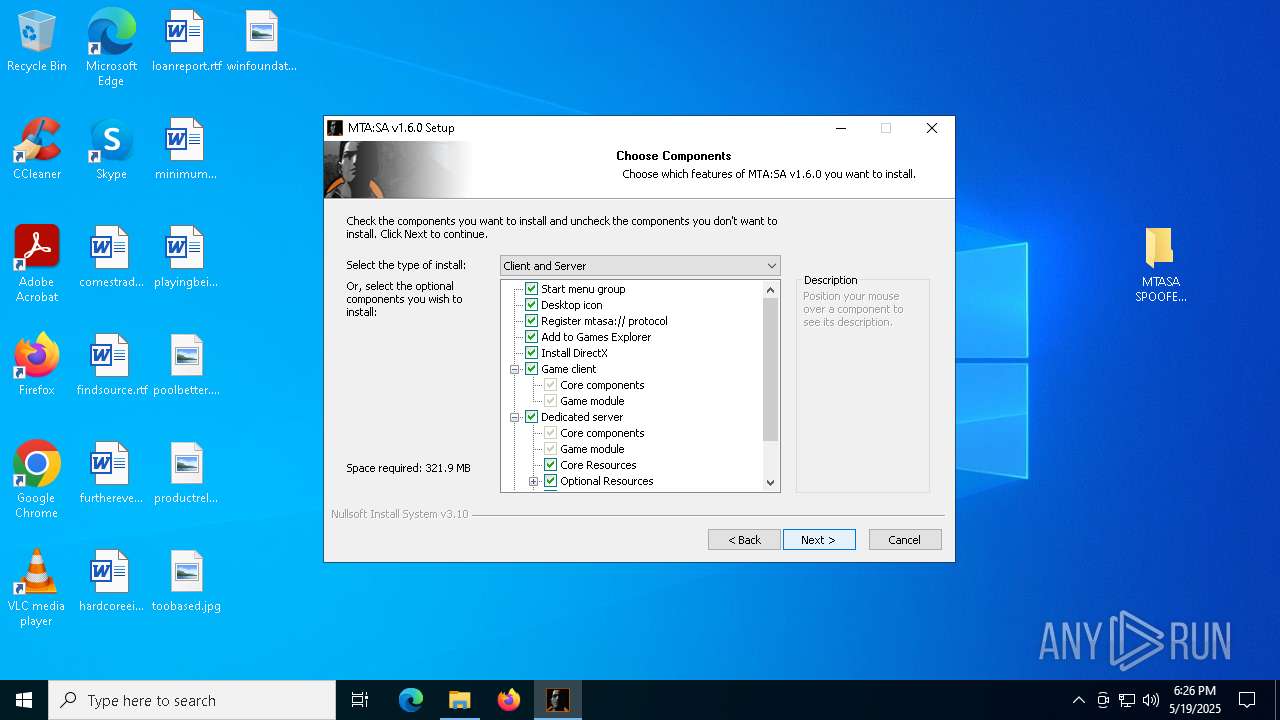Open the install type dropdown
Screen dimensions: 1280x720
click(x=640, y=266)
